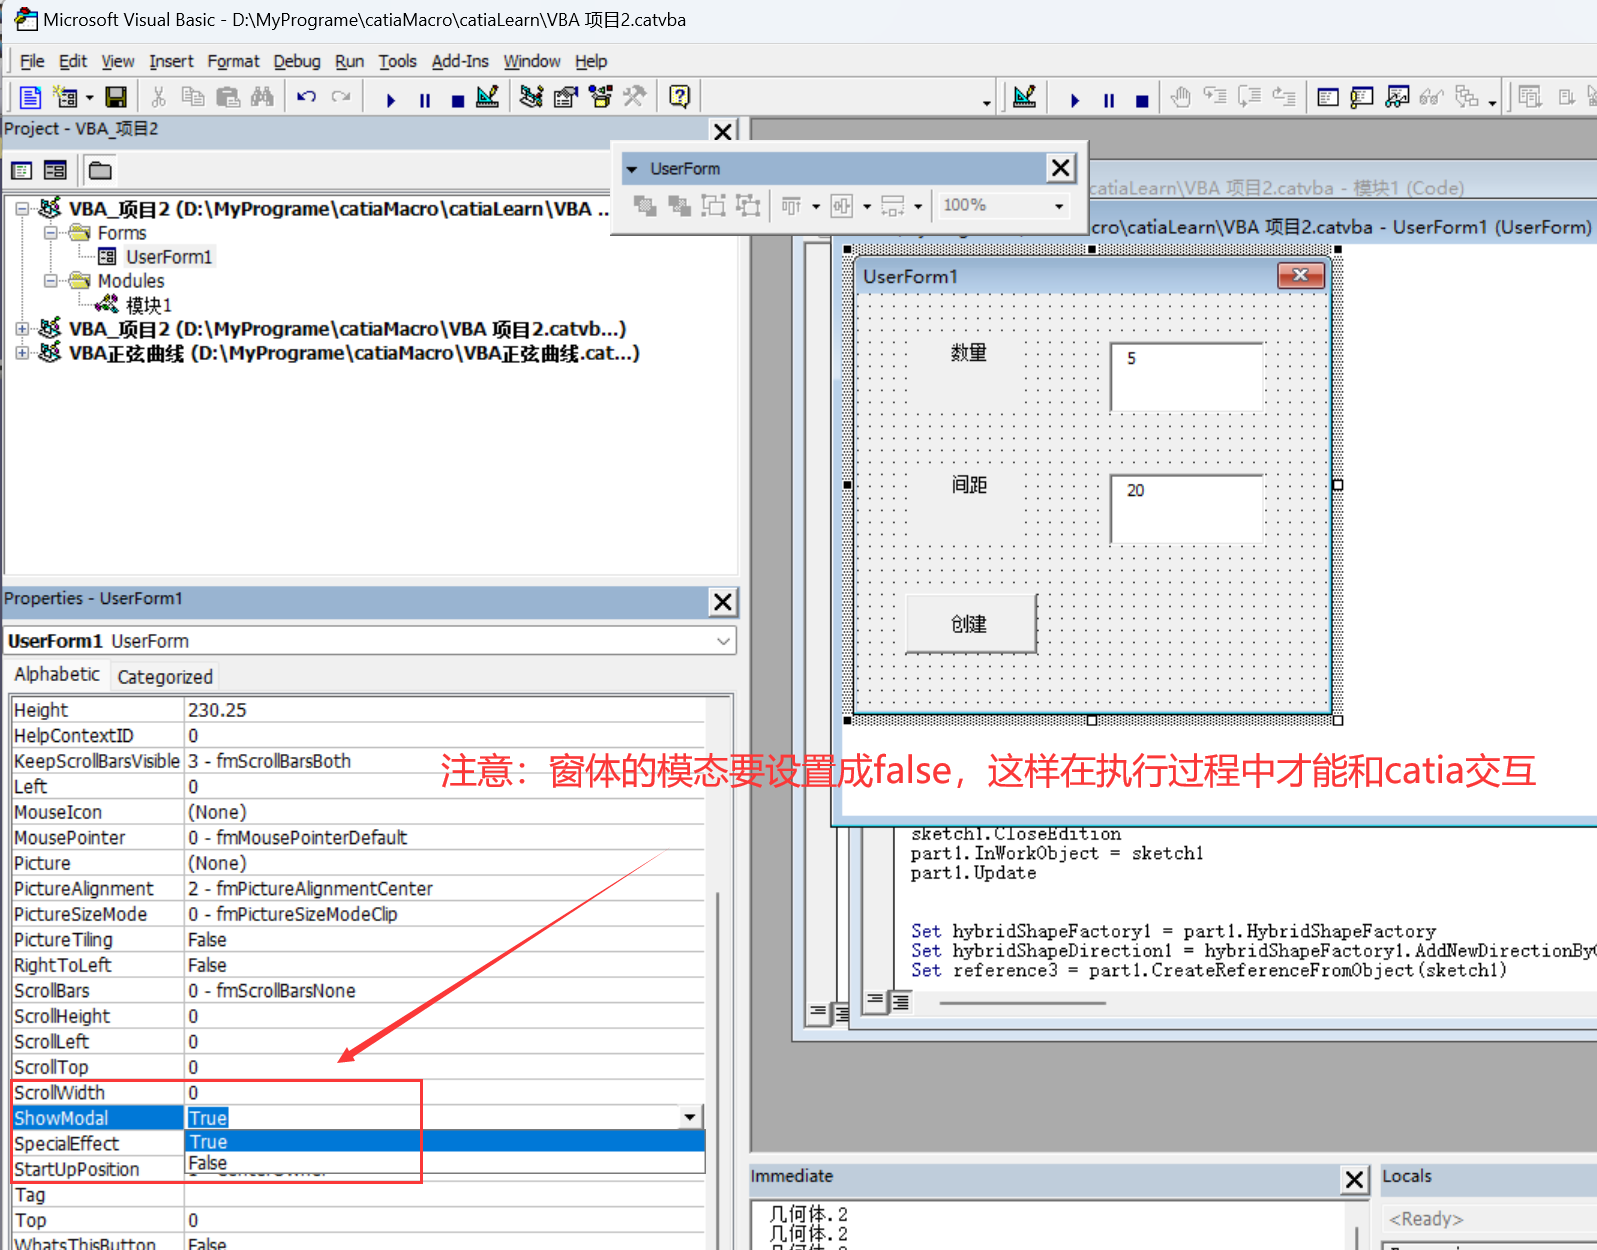Image resolution: width=1597 pixels, height=1250 pixels.
Task: Click the text box containing 5 on the form
Action: pyautogui.click(x=1187, y=377)
